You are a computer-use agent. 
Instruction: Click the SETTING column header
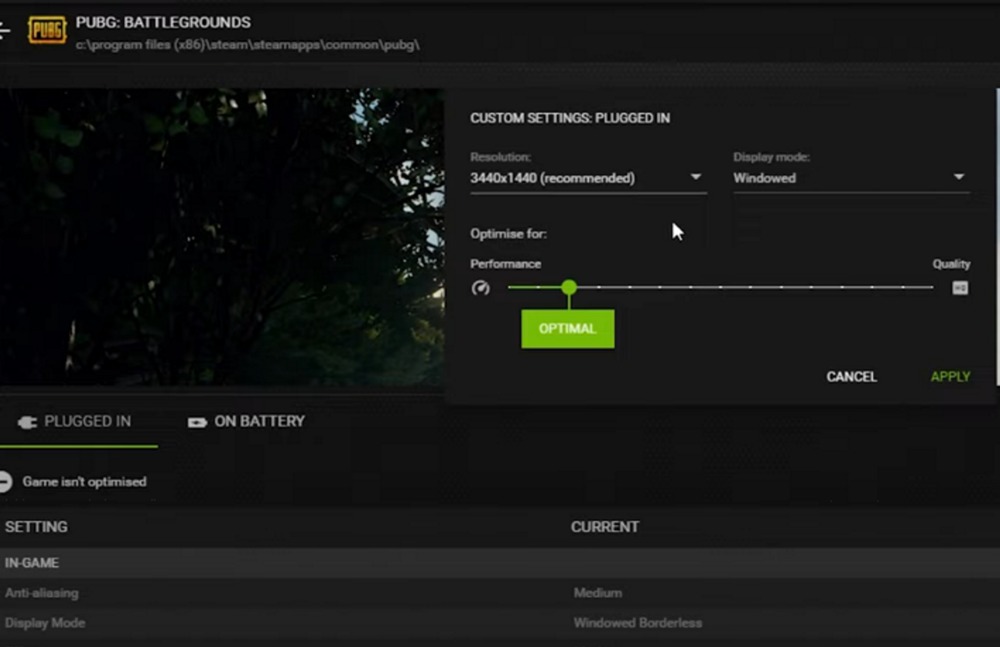[x=36, y=527]
